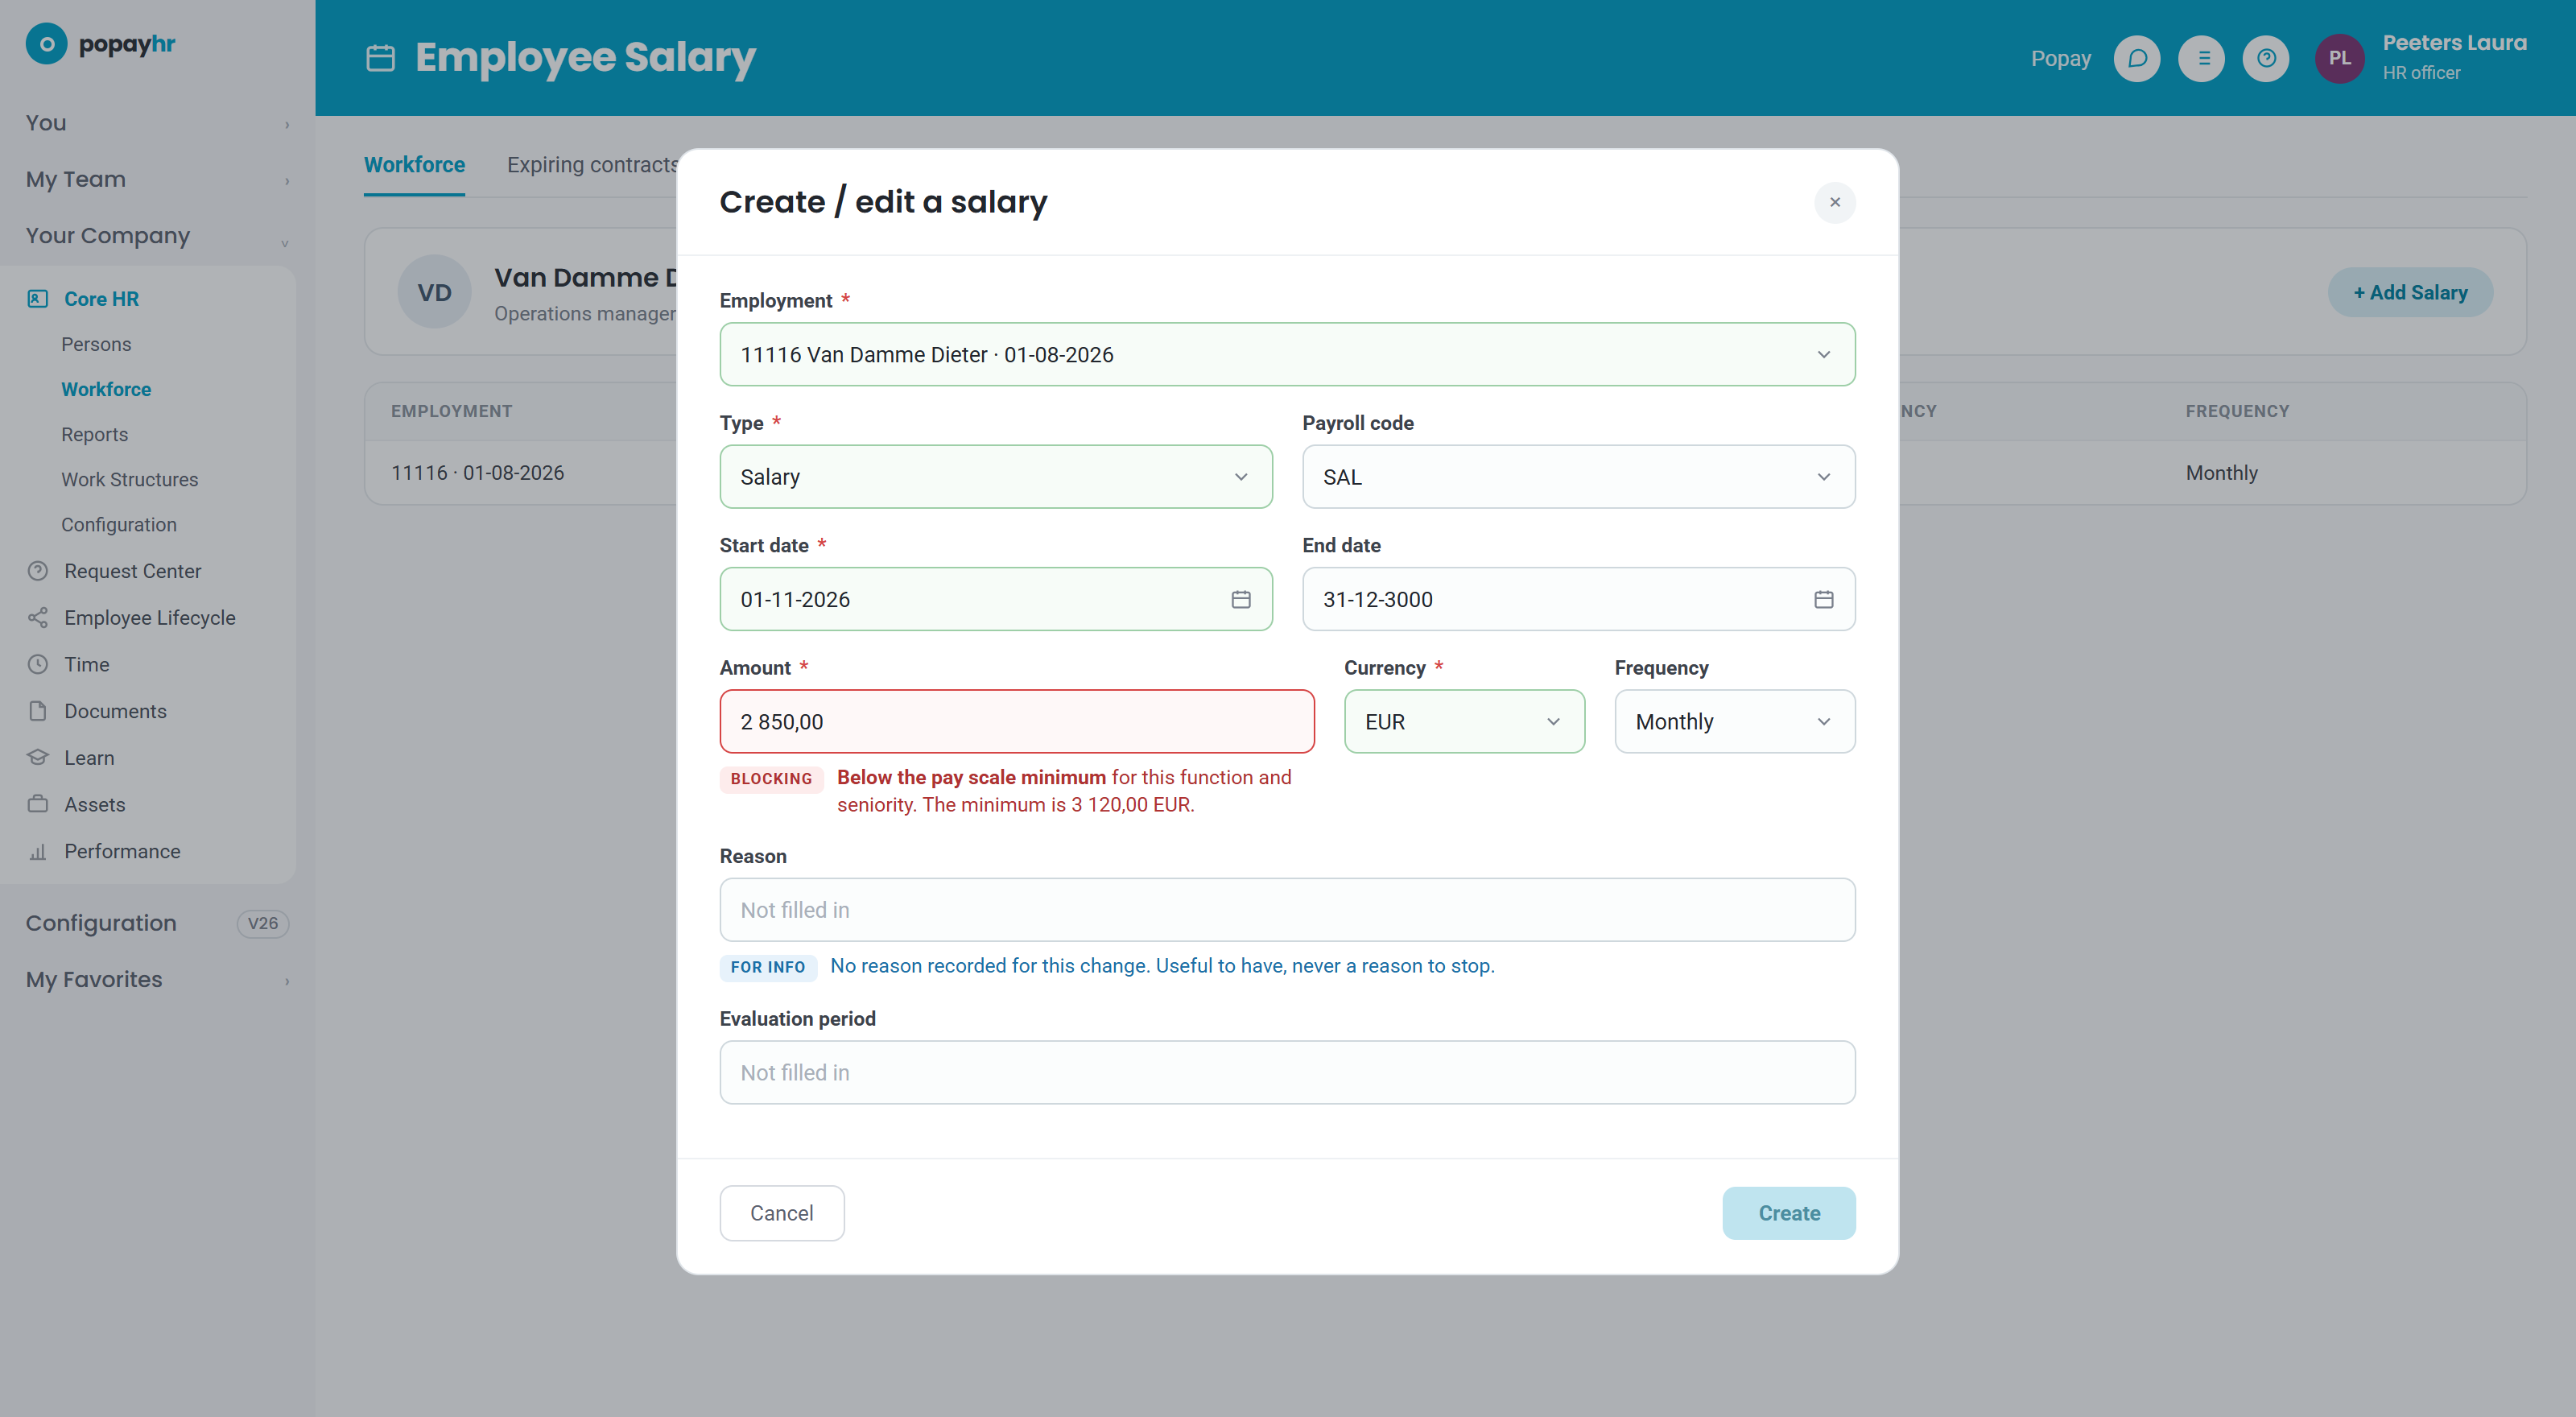Viewport: 2576px width, 1417px height.
Task: Click the Core HR badge icon
Action: (38, 299)
